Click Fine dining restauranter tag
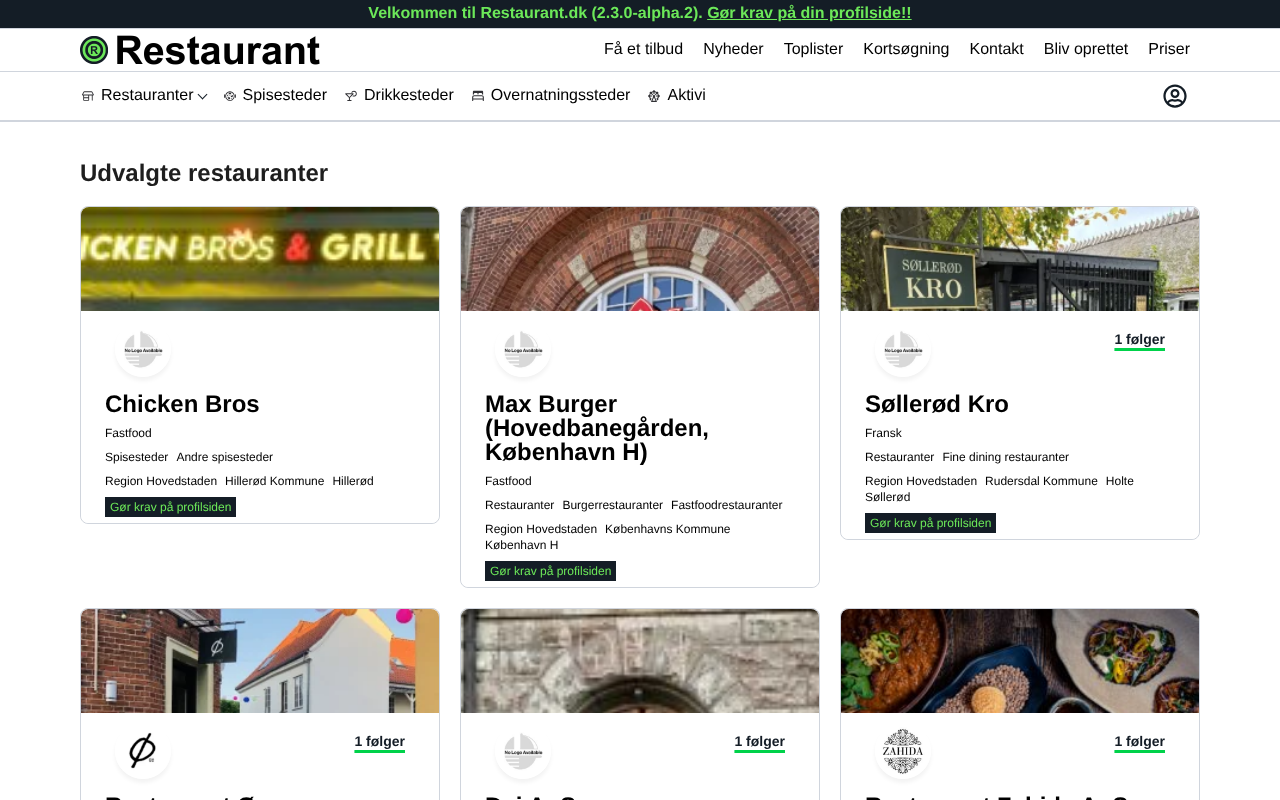The height and width of the screenshot is (800, 1280). [1006, 457]
